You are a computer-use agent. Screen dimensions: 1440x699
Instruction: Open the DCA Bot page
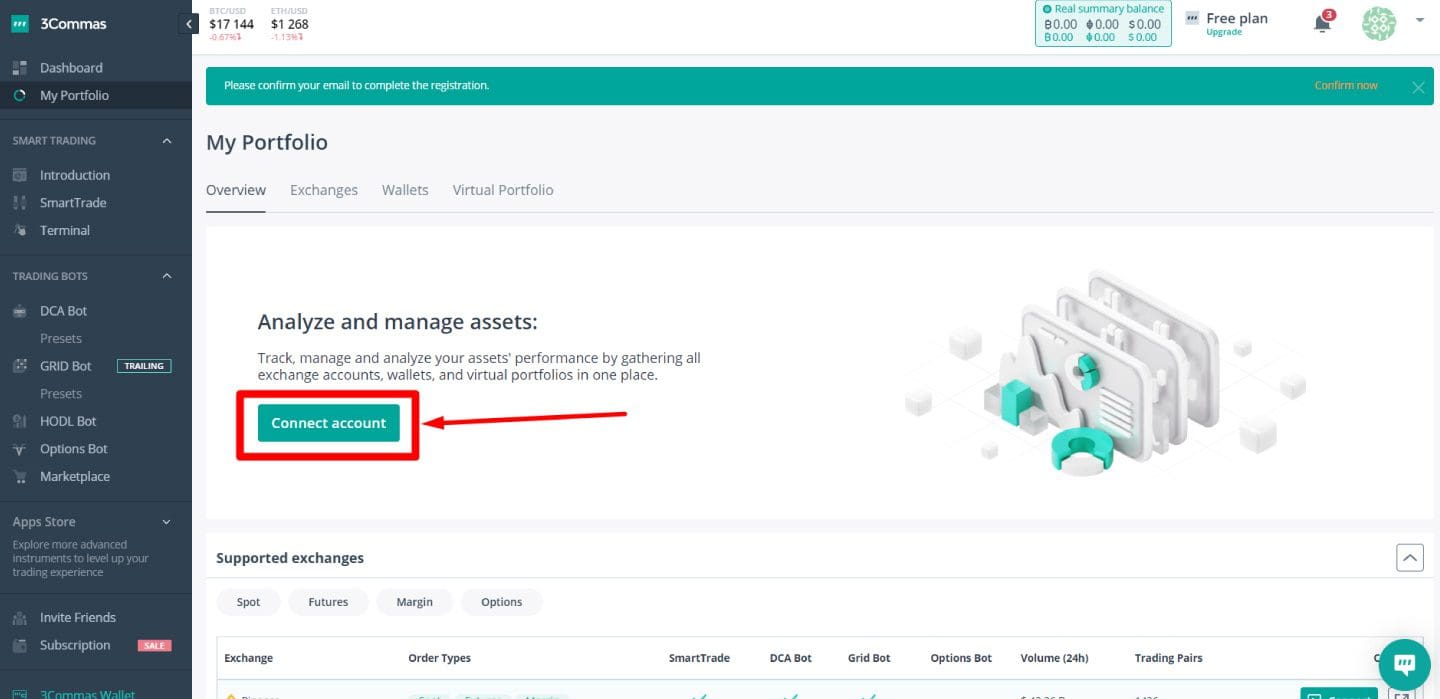[64, 311]
